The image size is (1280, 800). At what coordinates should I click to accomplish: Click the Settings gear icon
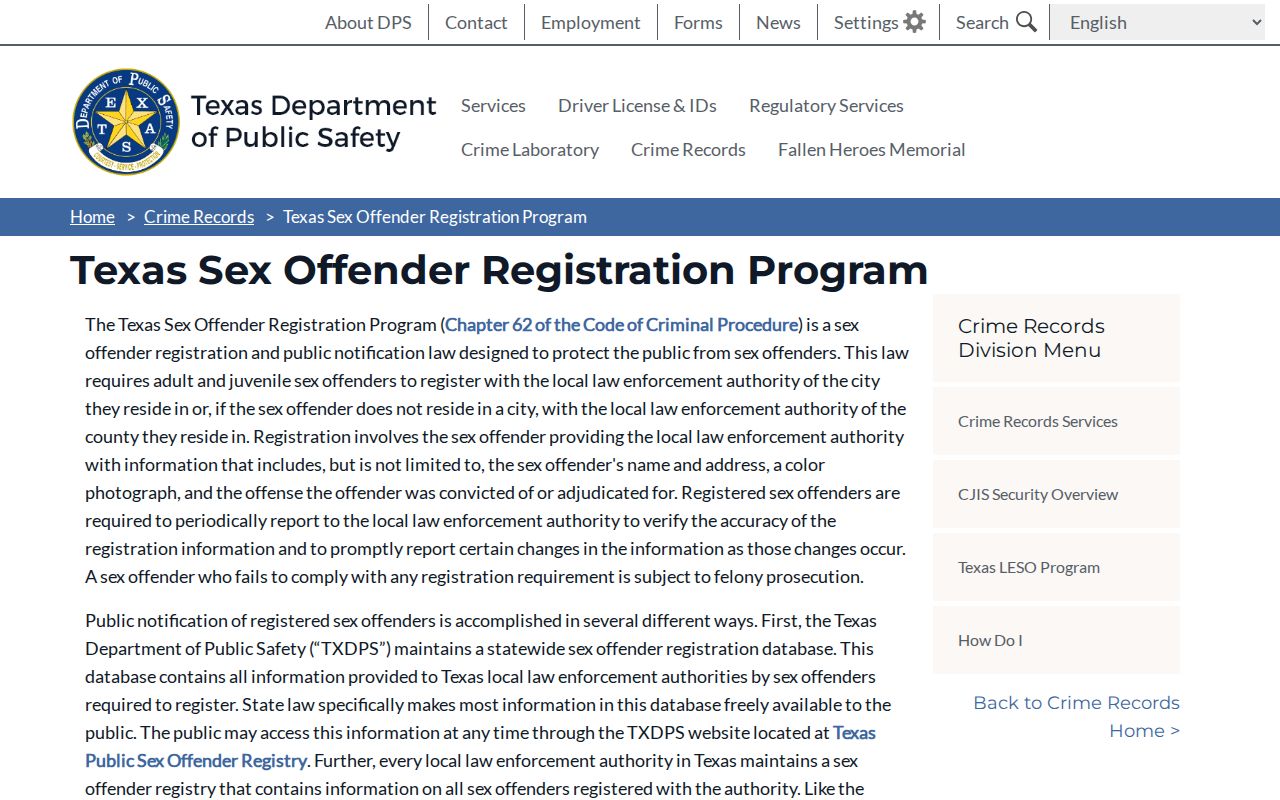coord(914,22)
